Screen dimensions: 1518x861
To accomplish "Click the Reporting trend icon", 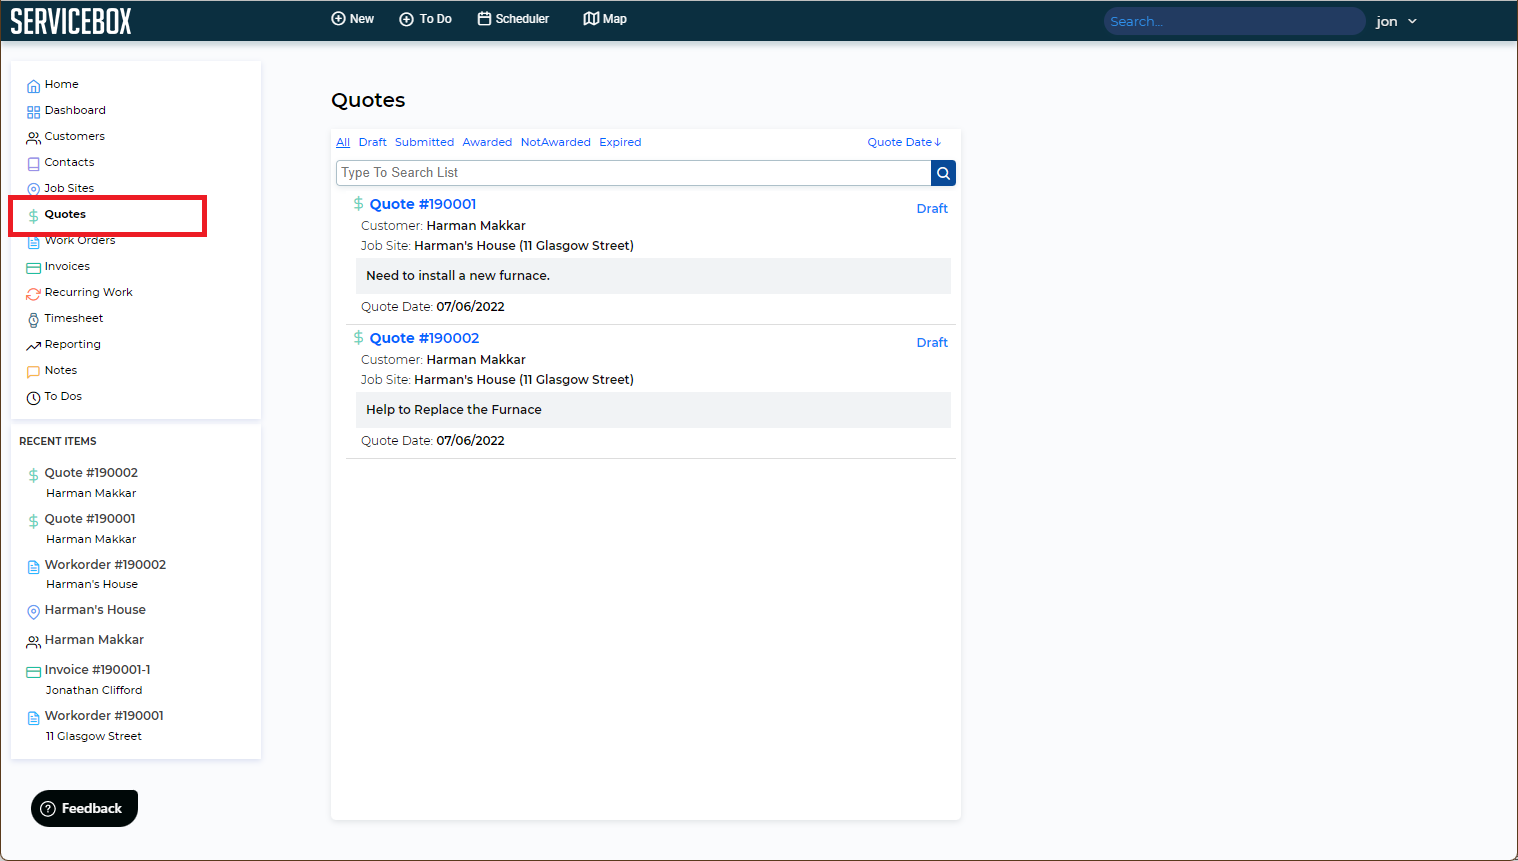I will pyautogui.click(x=33, y=346).
